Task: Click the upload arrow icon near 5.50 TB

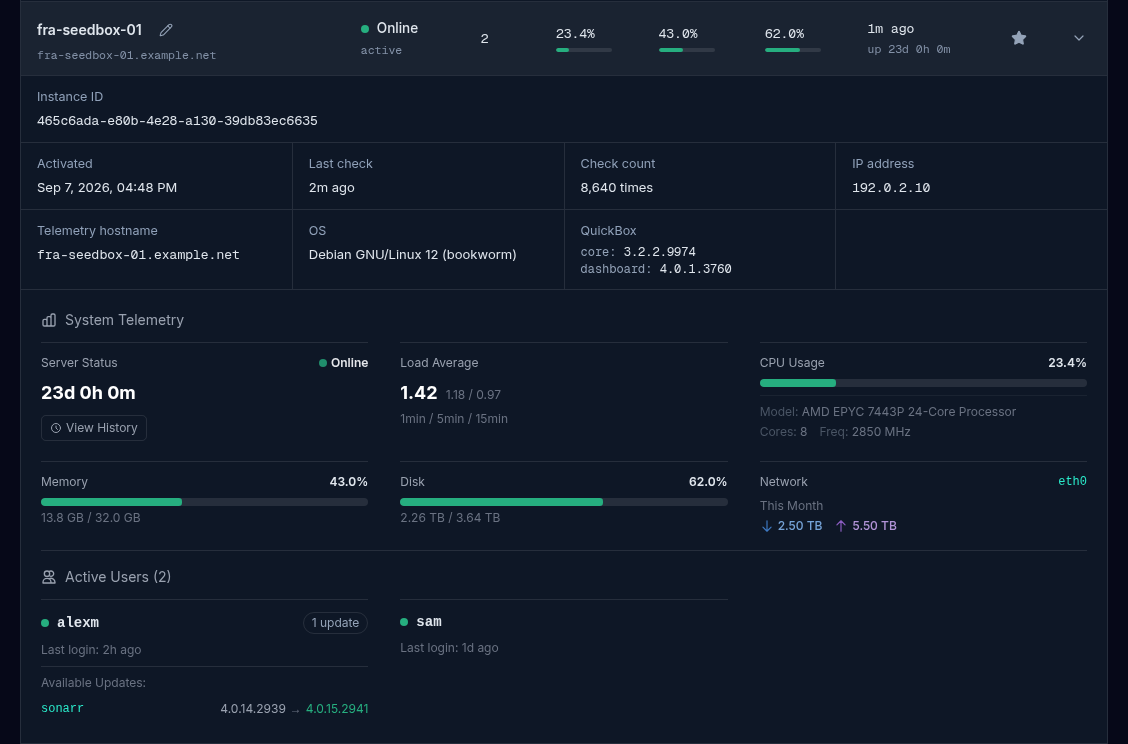Action: (841, 526)
